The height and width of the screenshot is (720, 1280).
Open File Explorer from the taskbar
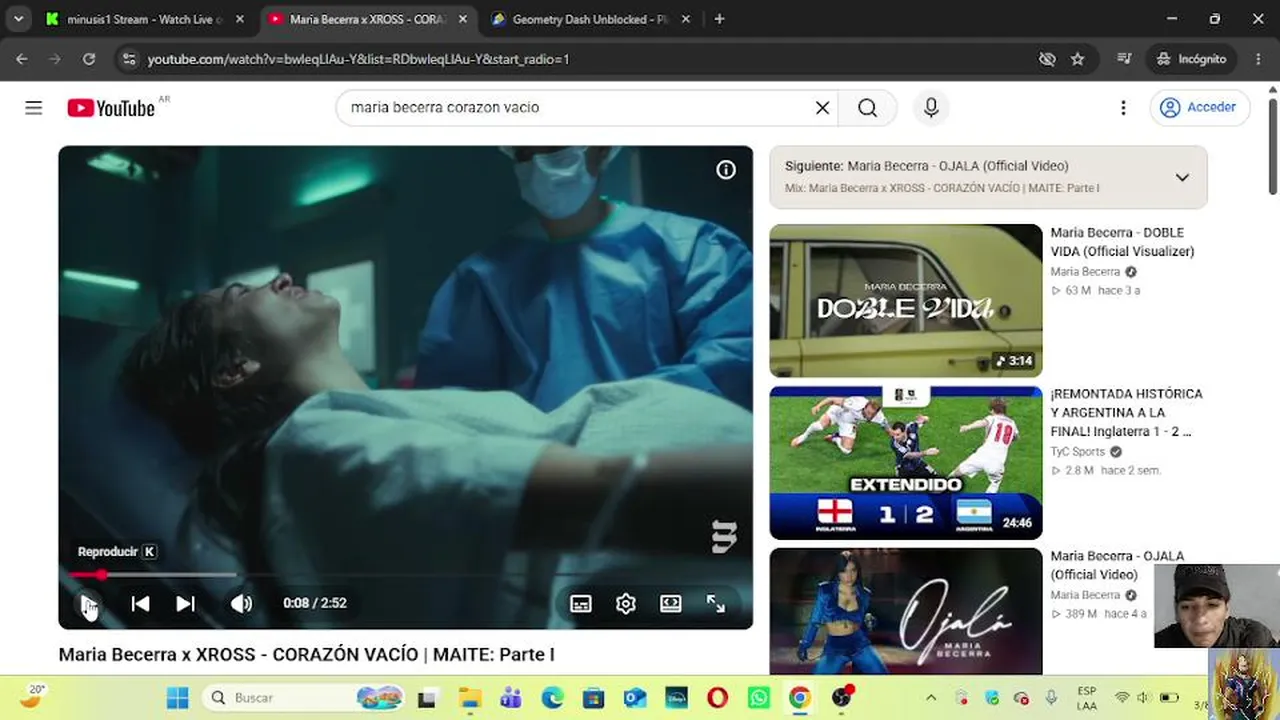point(468,698)
